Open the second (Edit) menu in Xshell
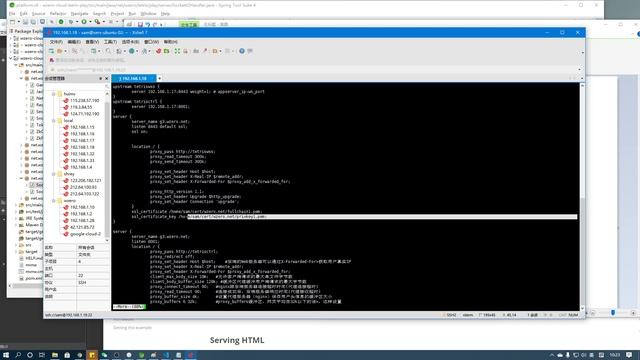Image resolution: width=640 pixels, height=360 pixels. point(74,42)
